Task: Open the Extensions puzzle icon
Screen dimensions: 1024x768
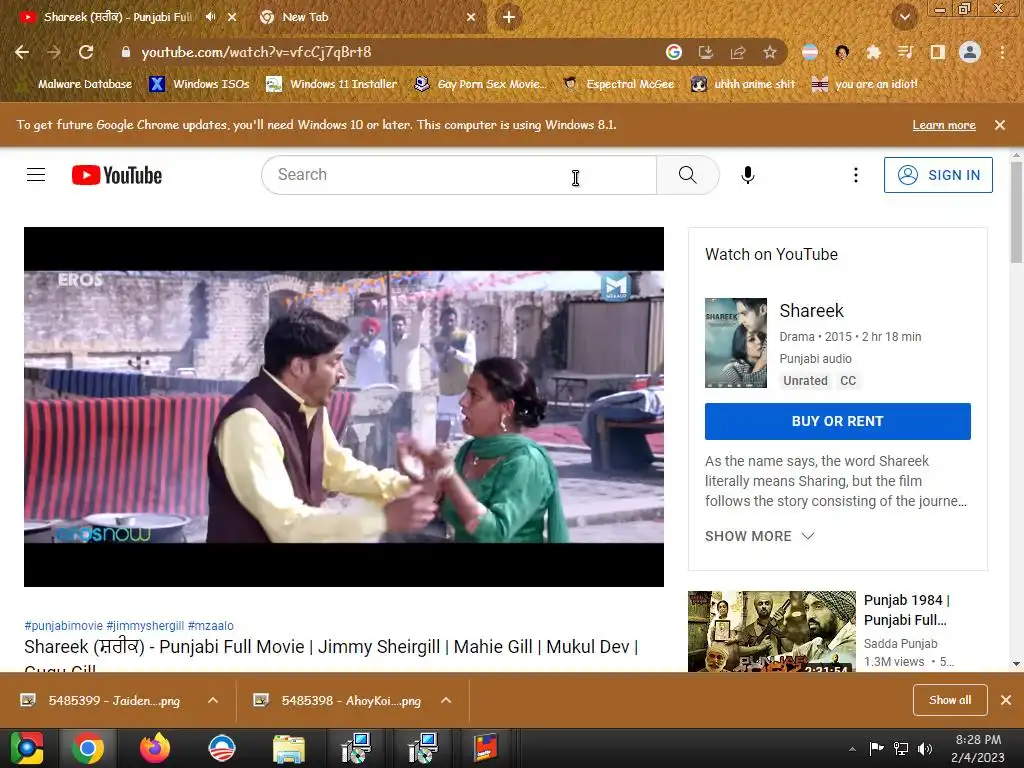Action: click(873, 52)
